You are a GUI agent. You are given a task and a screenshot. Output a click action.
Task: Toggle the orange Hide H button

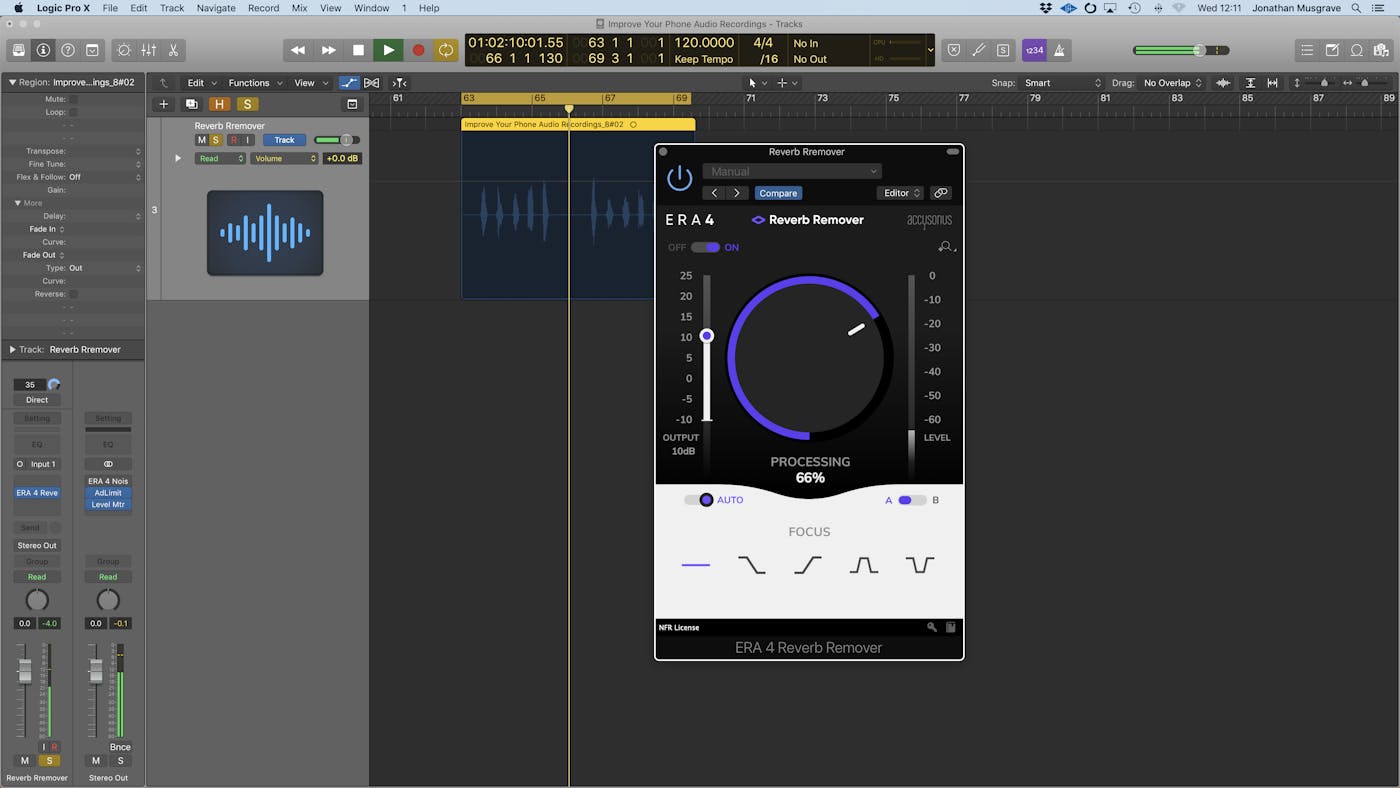(220, 104)
